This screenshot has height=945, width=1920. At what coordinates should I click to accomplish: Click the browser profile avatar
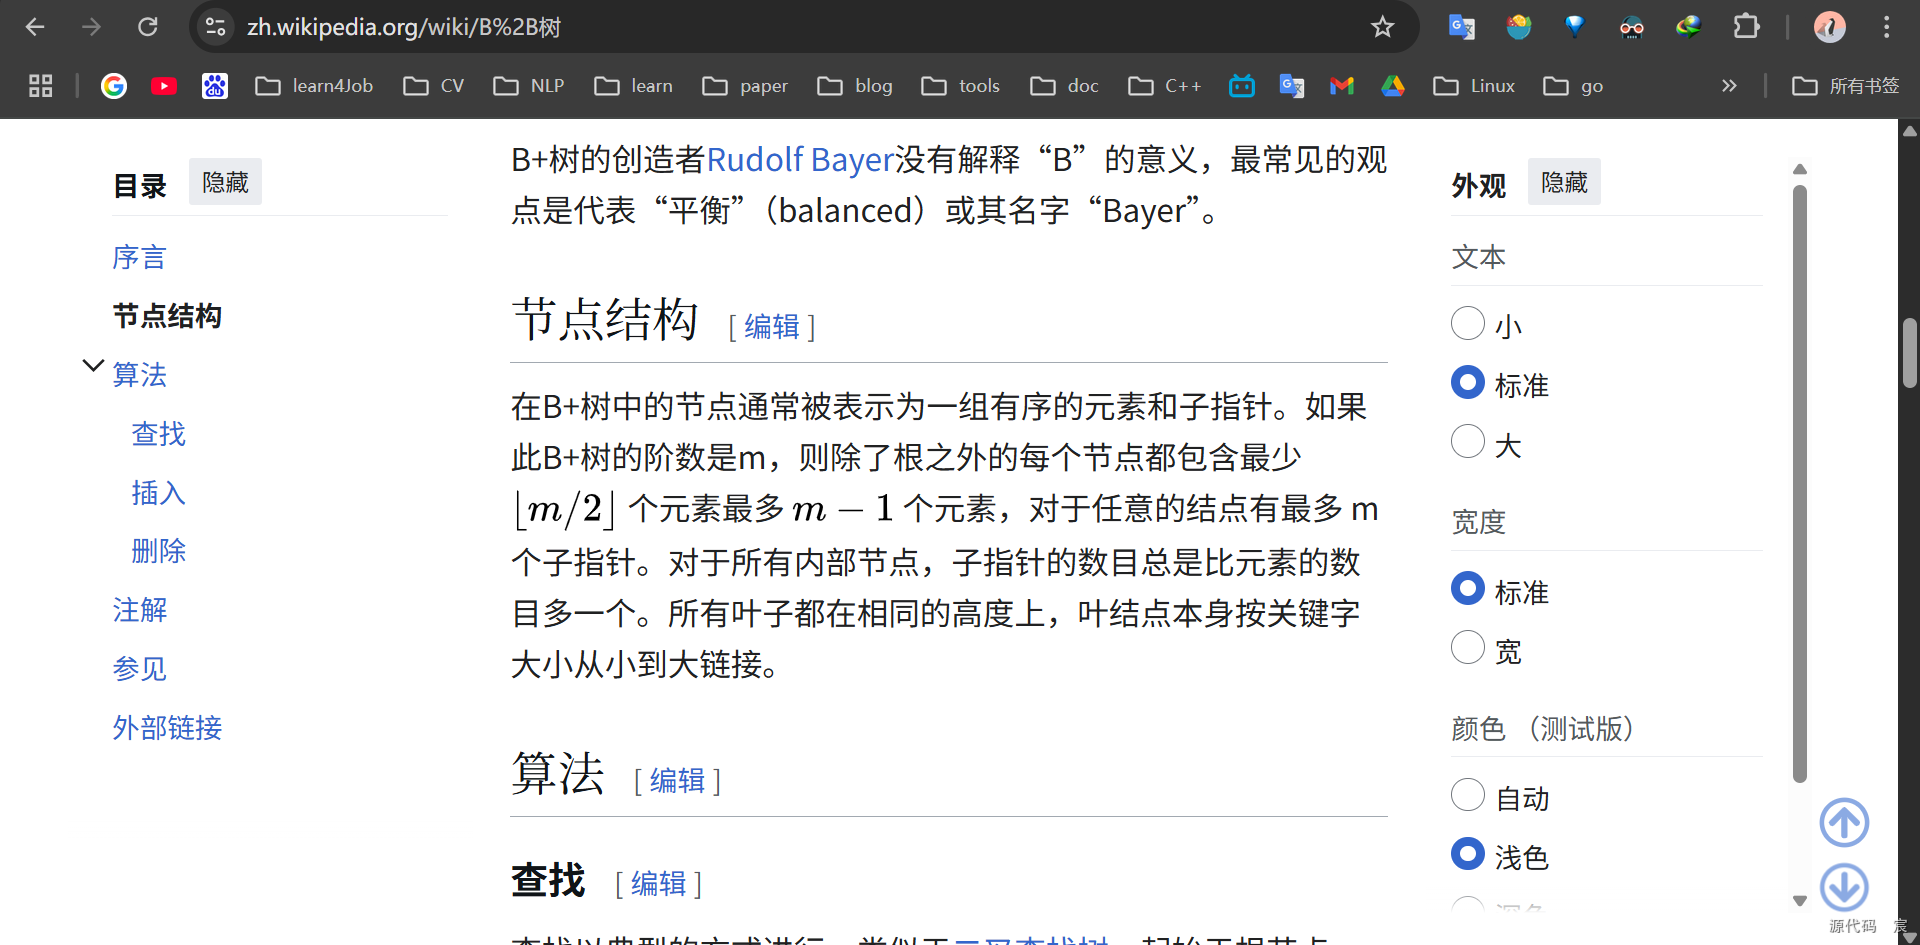click(1829, 27)
